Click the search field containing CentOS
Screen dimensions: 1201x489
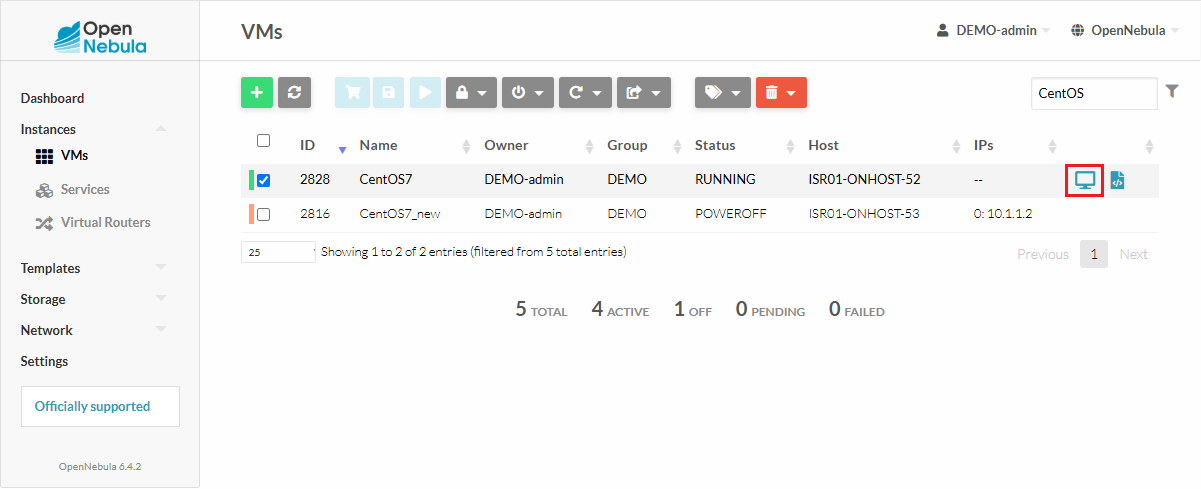click(x=1094, y=93)
